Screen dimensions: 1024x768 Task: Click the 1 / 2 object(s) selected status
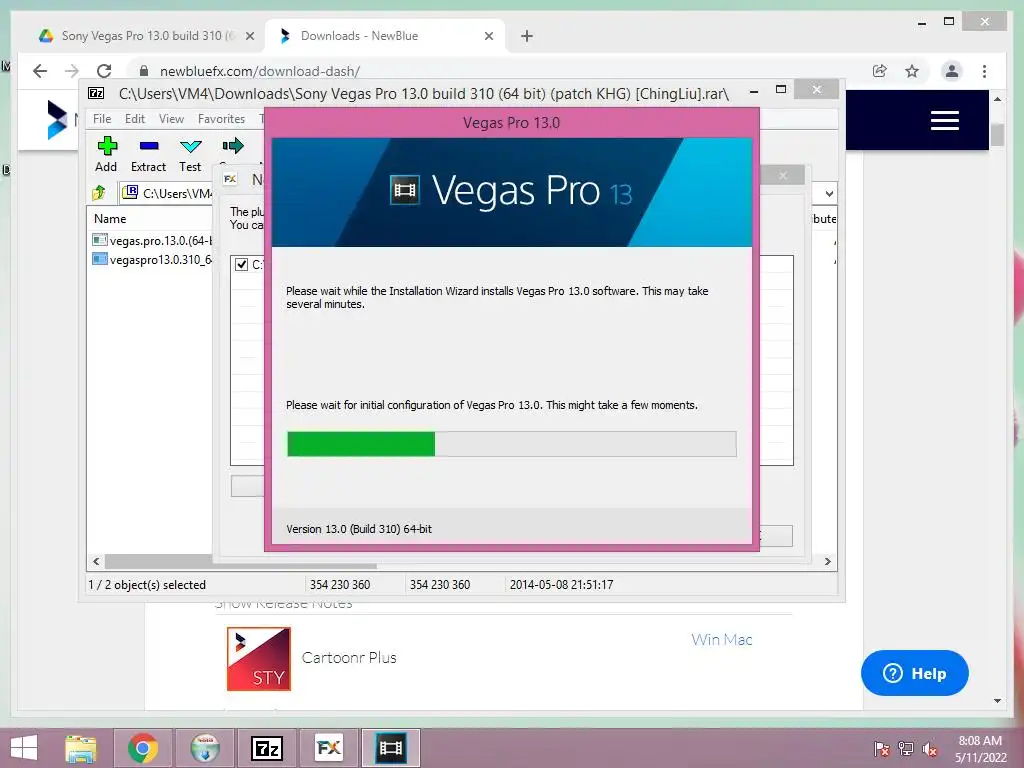147,584
